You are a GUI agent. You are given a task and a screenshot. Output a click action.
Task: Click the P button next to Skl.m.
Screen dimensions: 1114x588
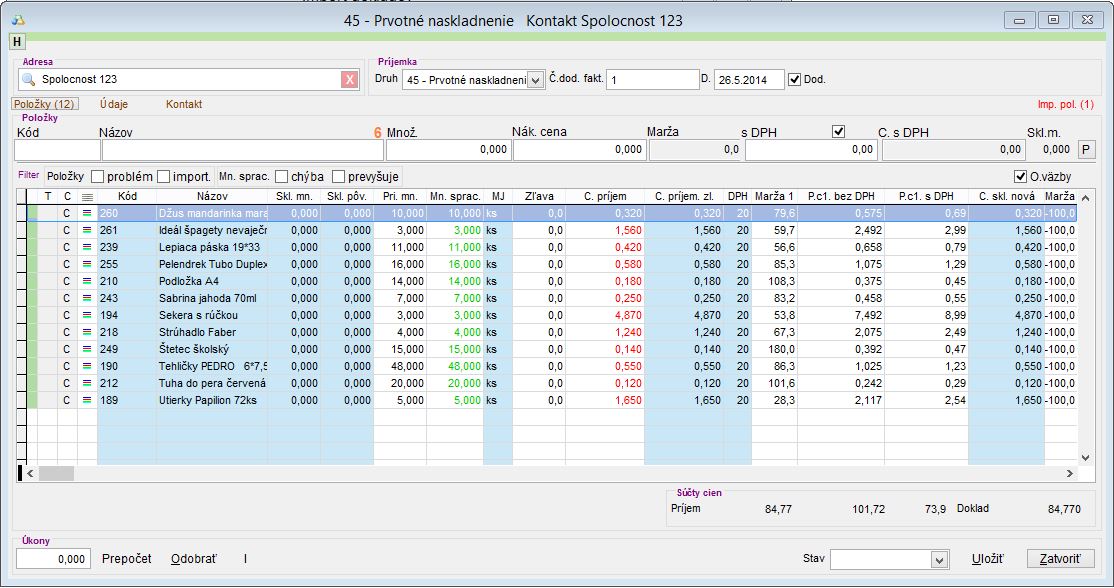[1086, 149]
